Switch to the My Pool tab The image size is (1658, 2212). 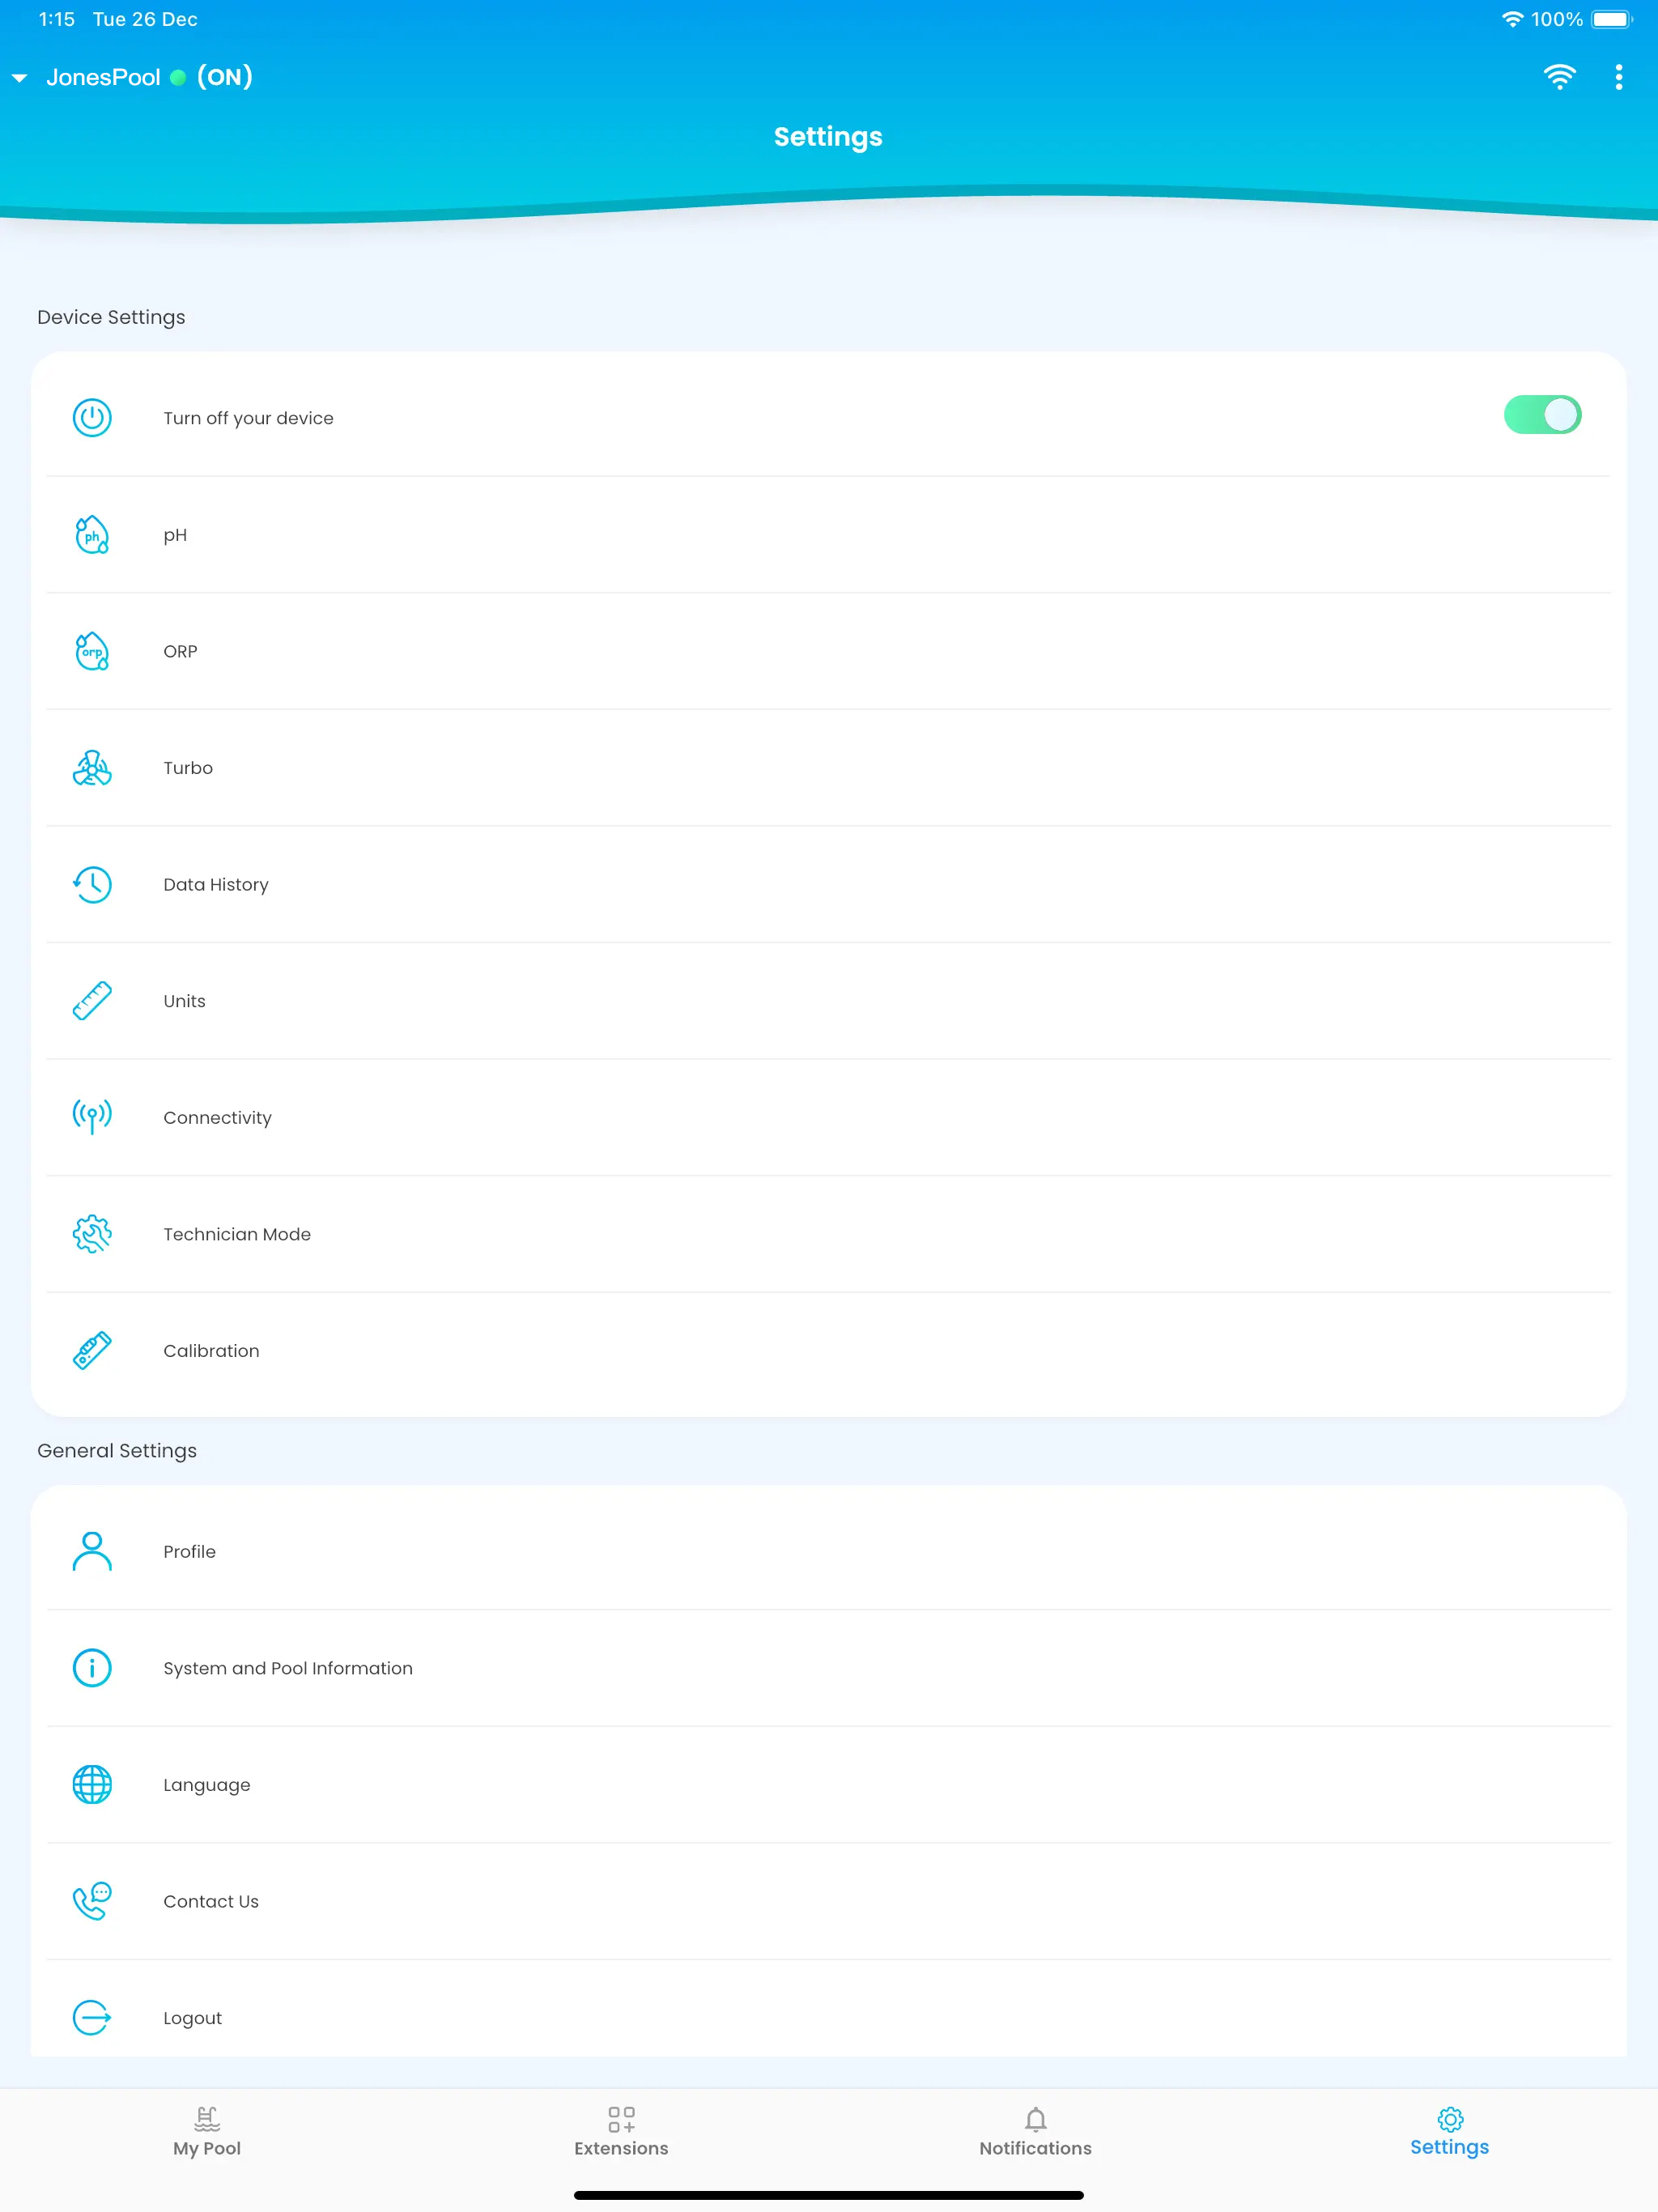point(207,2132)
